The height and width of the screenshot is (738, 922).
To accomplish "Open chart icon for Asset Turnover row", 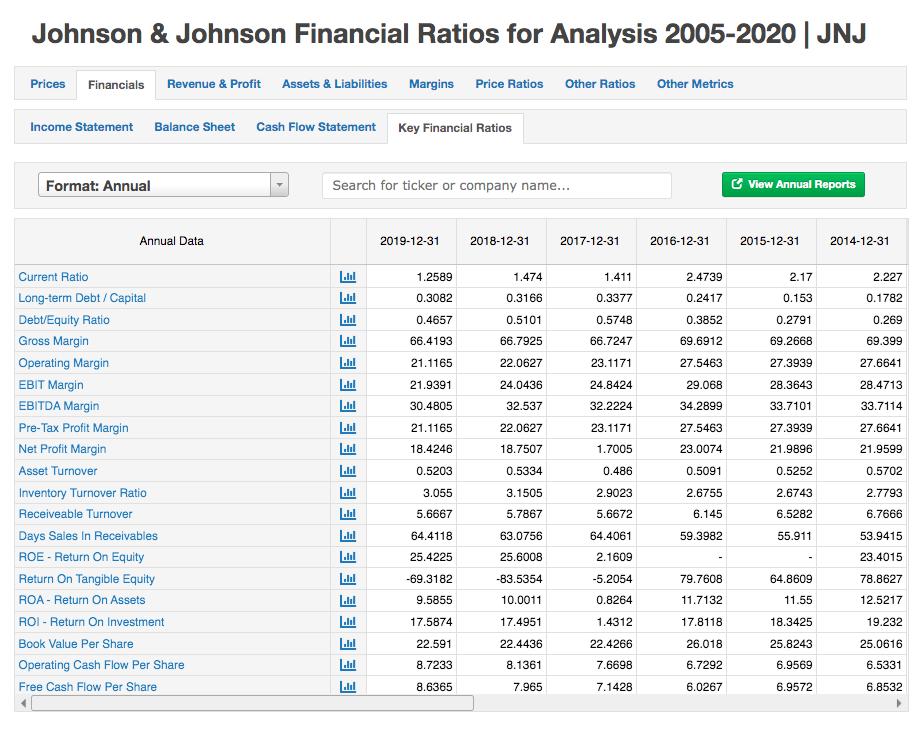I will (348, 471).
